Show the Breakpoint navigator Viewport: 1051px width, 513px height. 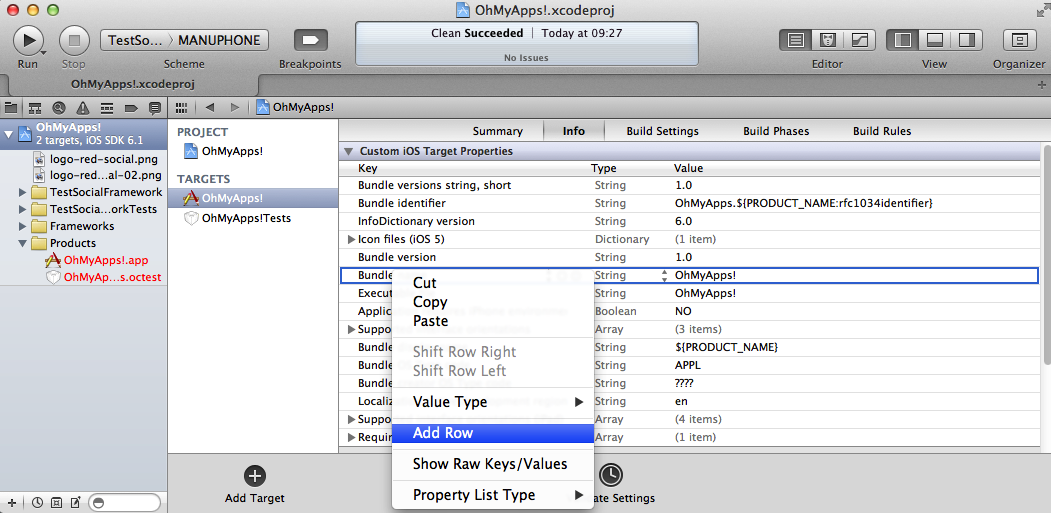point(131,107)
